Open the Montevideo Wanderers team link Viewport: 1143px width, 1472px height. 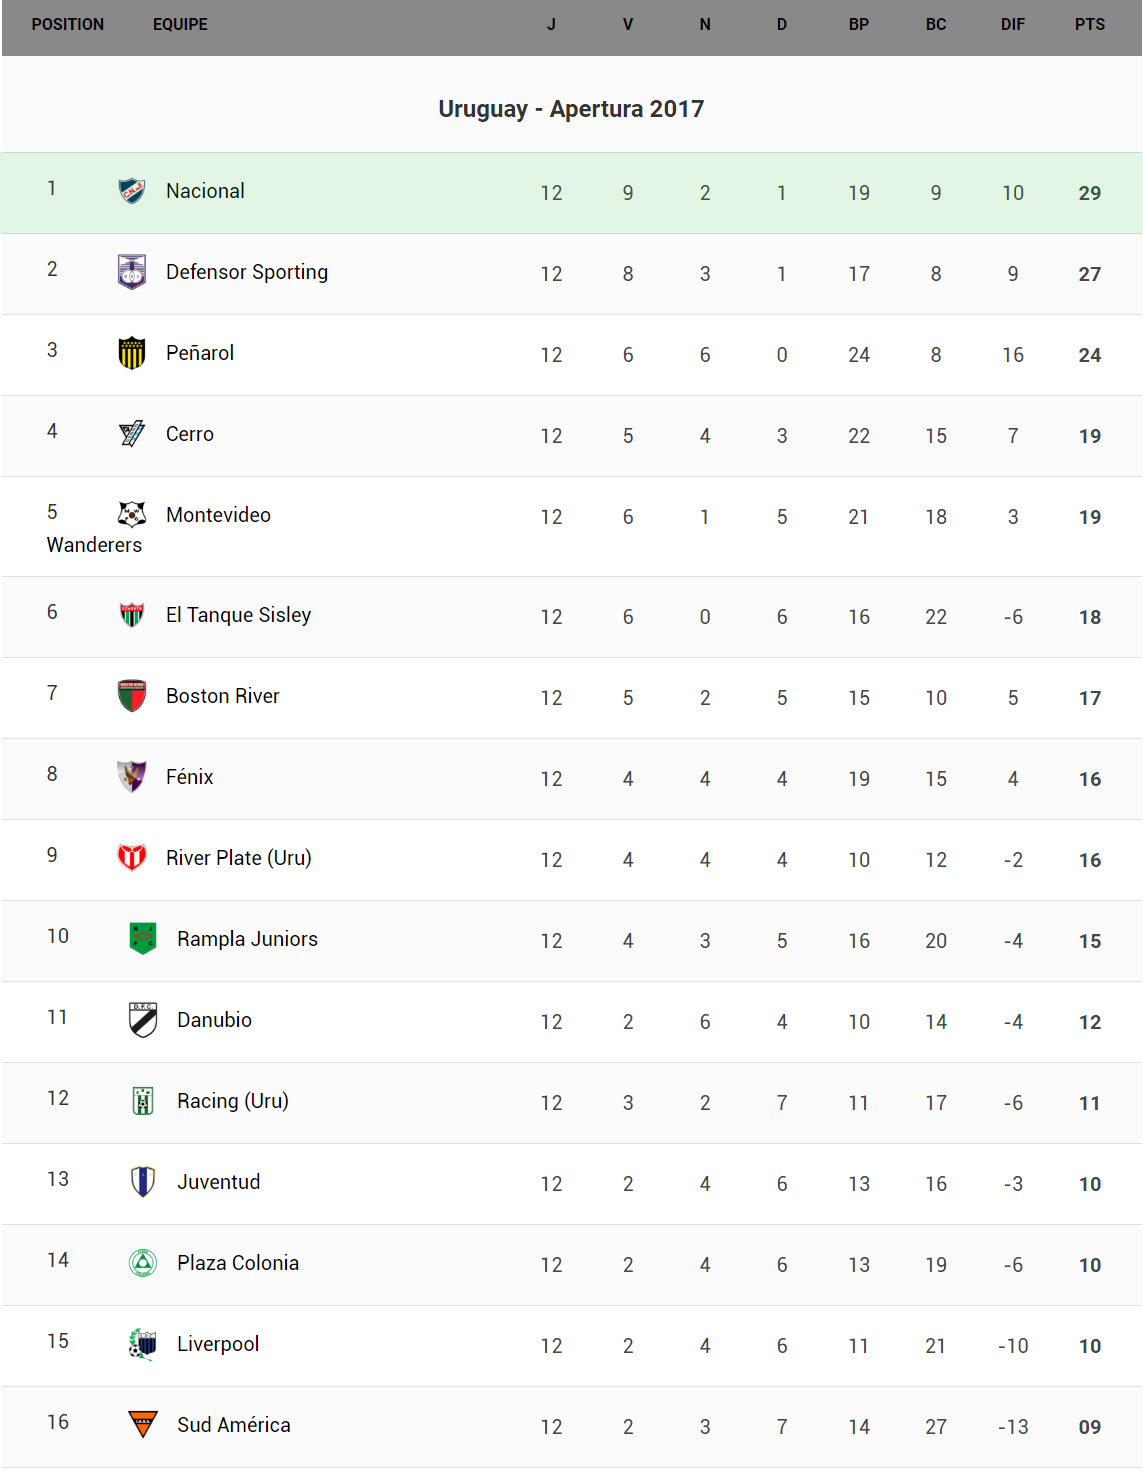[218, 515]
